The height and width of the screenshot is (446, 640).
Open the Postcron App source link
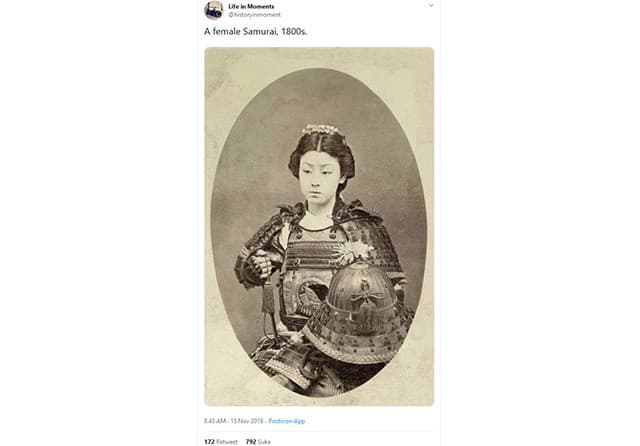[x=287, y=421]
